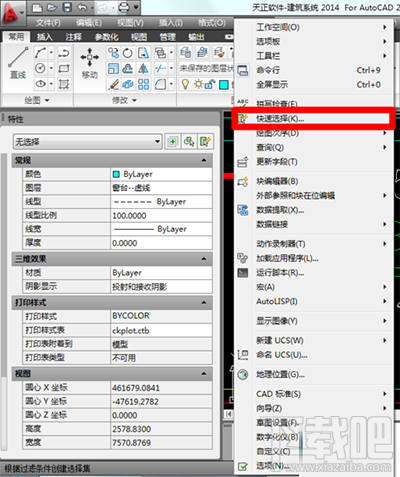Expand the 绘图 panel dropdown arrow
This screenshot has width=400, height=477.
[x=47, y=100]
